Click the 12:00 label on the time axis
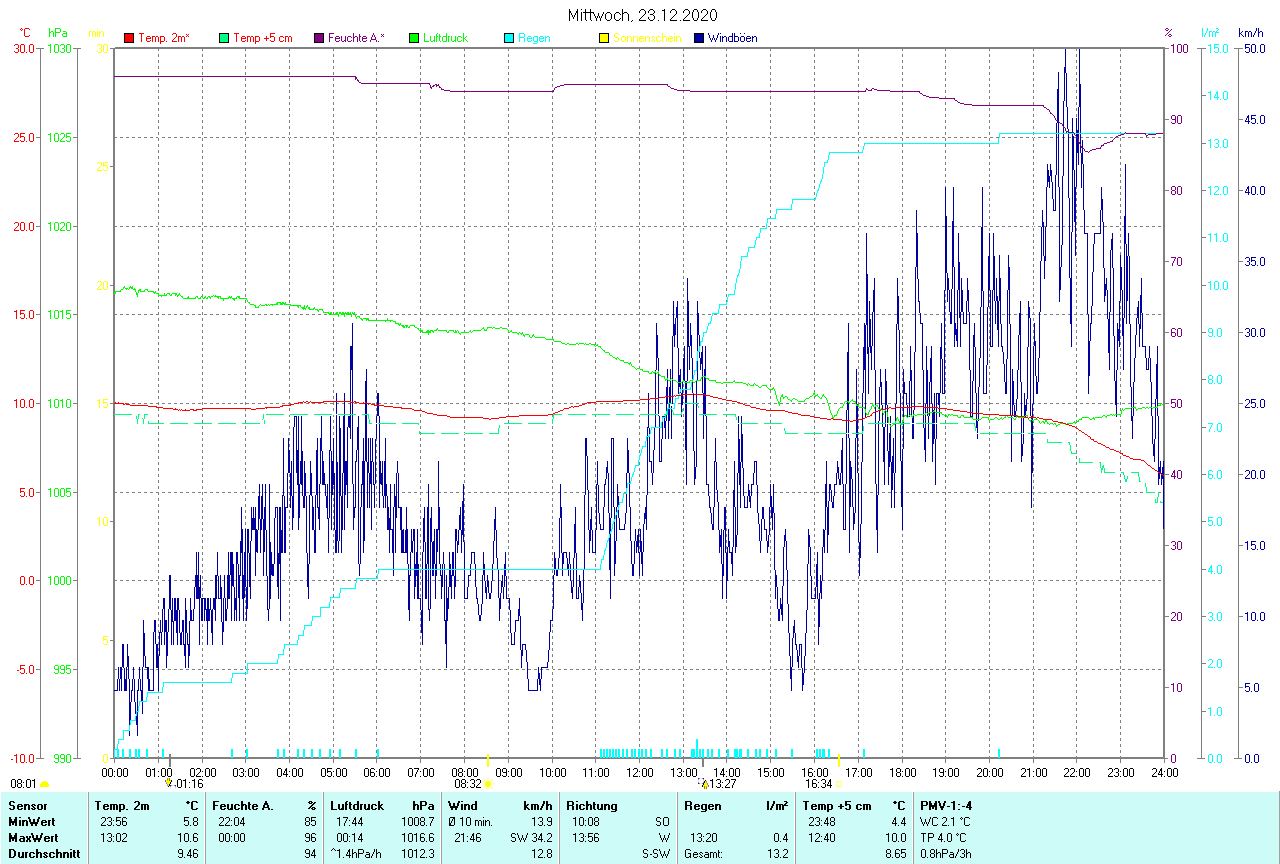This screenshot has width=1280, height=864. pyautogui.click(x=639, y=772)
